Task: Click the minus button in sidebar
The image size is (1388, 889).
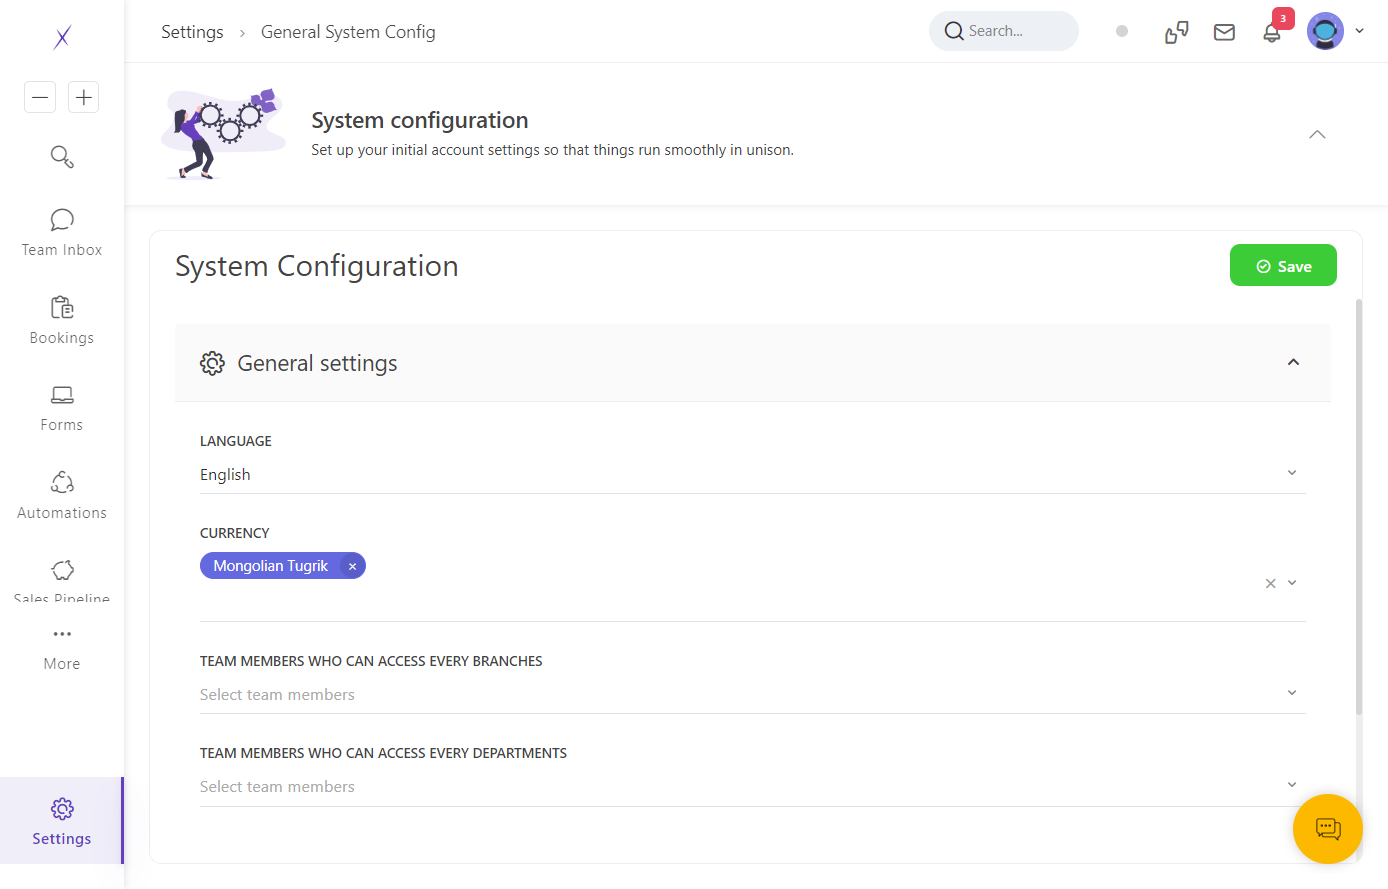Action: pos(40,97)
